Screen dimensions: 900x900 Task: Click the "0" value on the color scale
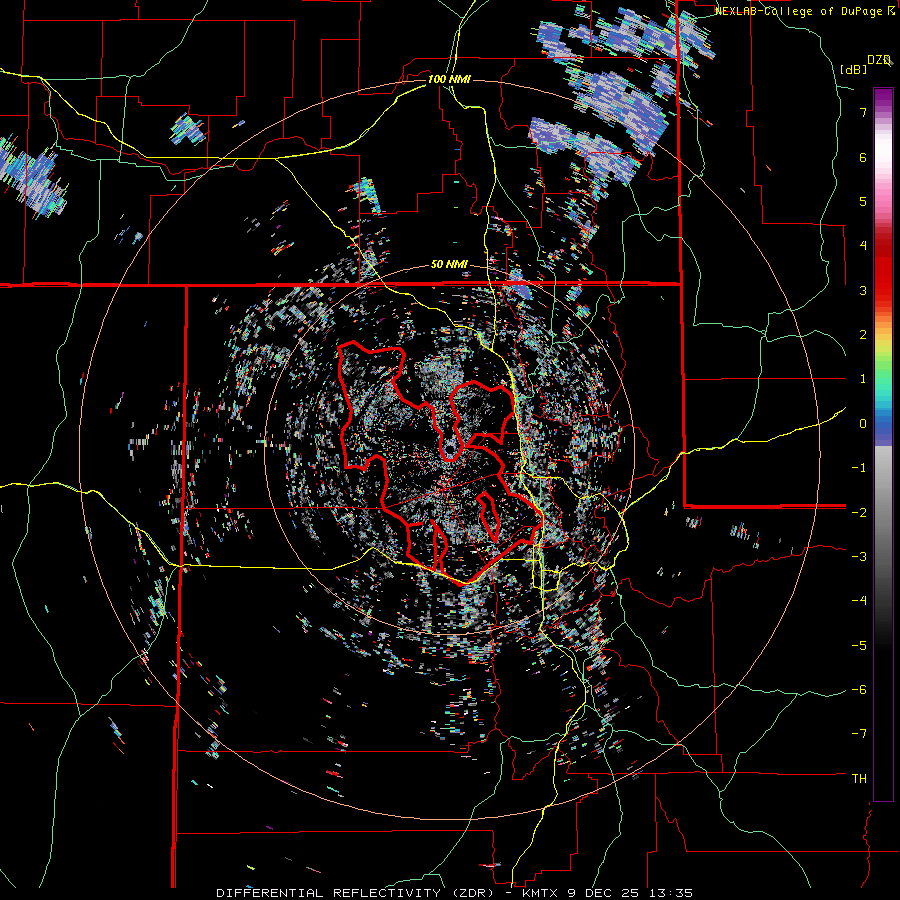(863, 424)
